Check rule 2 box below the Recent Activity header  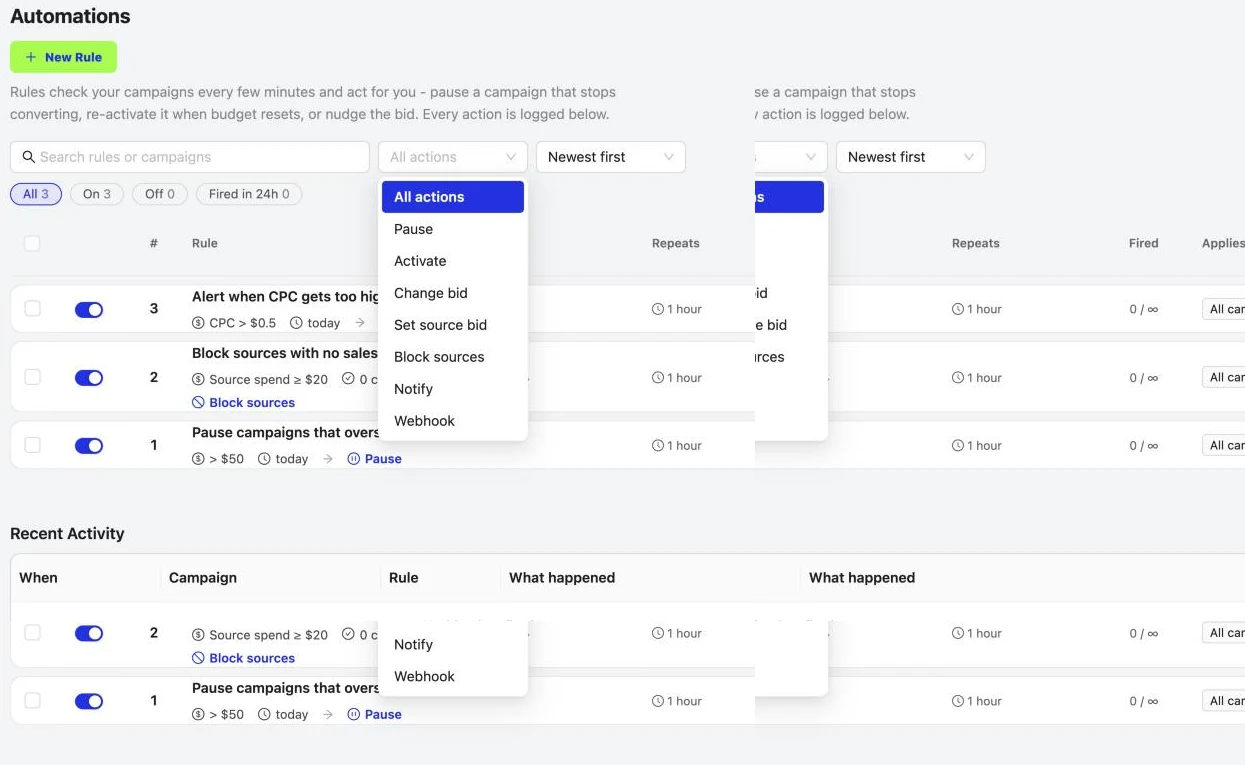pos(32,633)
